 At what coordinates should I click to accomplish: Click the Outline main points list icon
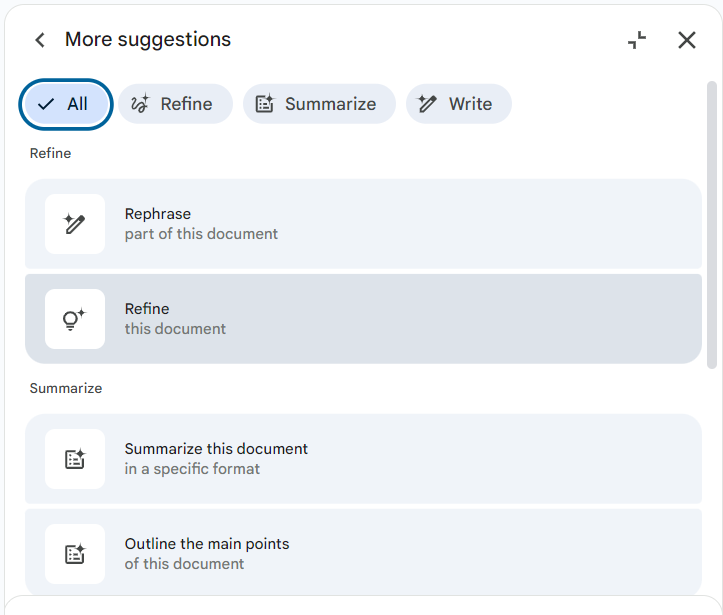click(x=75, y=554)
